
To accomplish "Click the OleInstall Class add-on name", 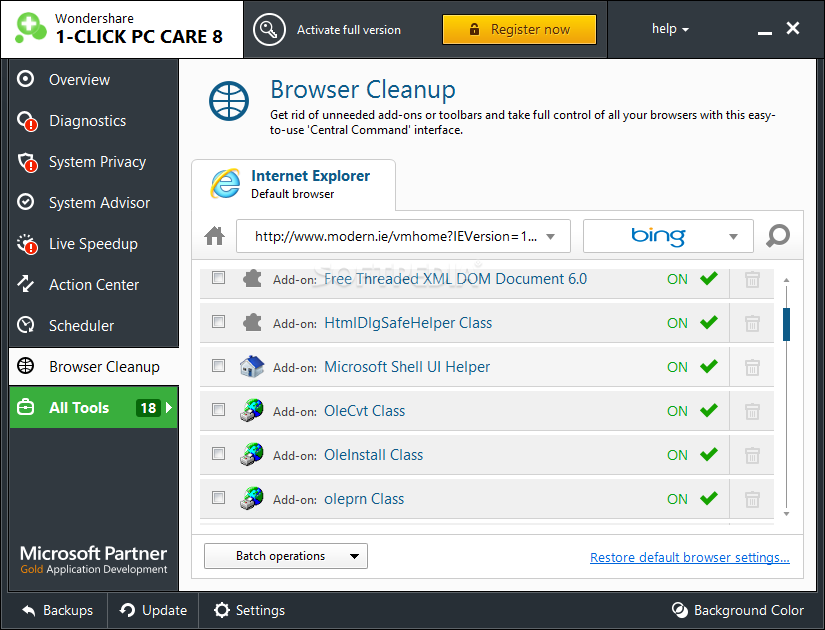I will click(373, 455).
